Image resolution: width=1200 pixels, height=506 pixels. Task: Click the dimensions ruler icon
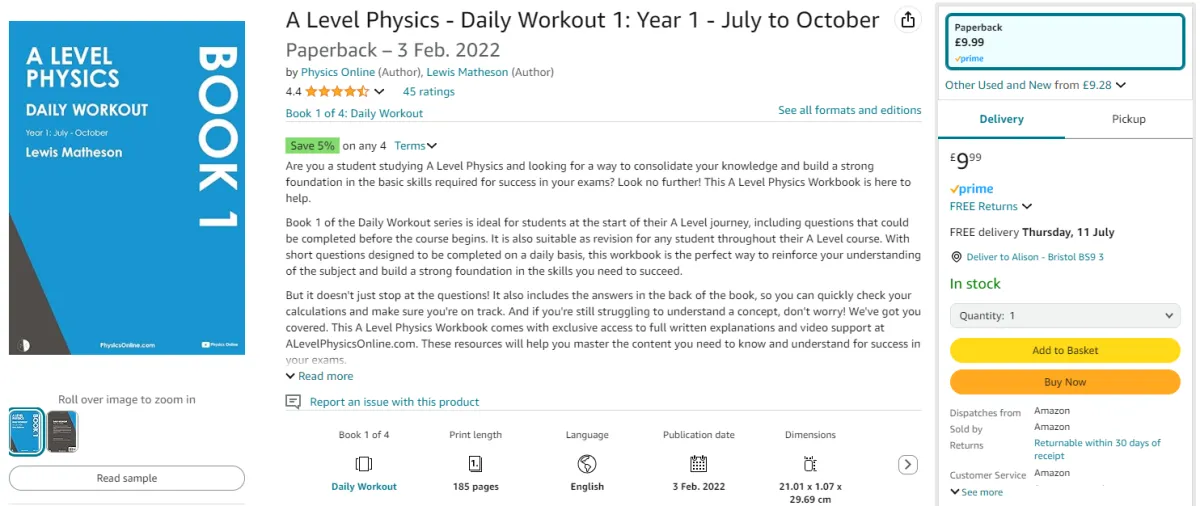click(x=810, y=463)
